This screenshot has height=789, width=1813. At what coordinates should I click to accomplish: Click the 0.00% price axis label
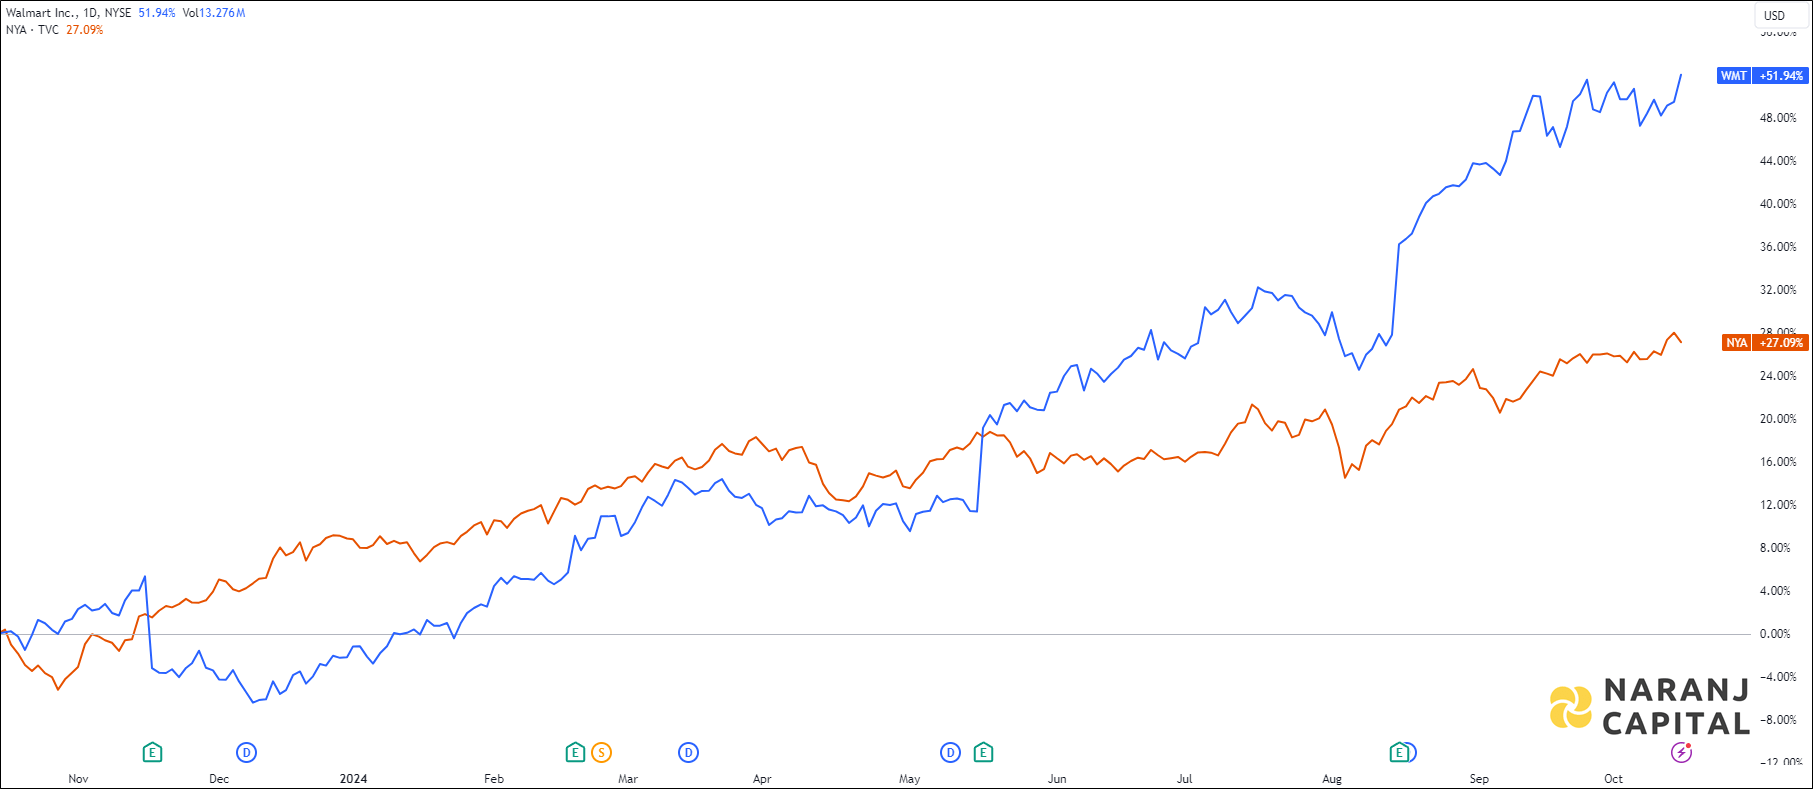[1775, 634]
